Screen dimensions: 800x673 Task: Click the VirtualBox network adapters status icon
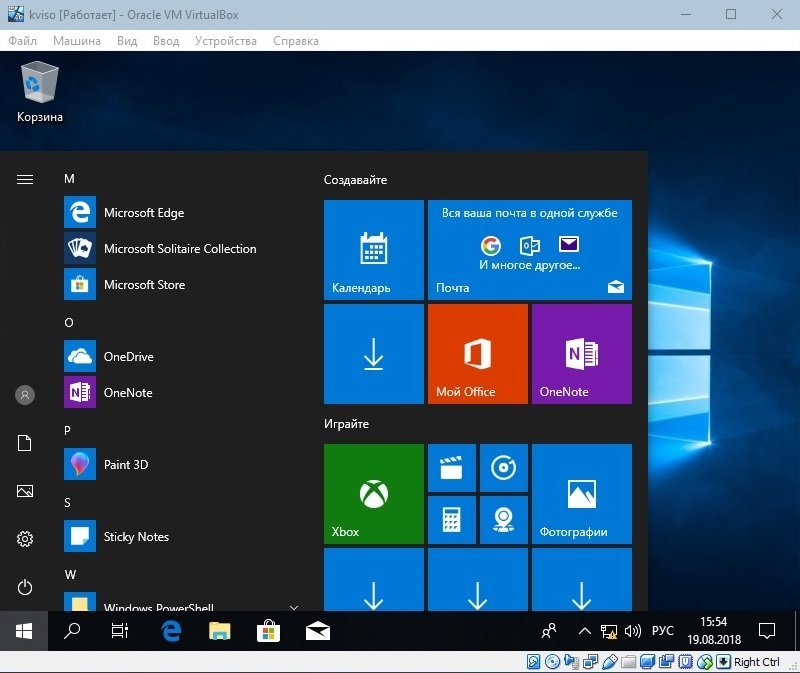pyautogui.click(x=590, y=662)
